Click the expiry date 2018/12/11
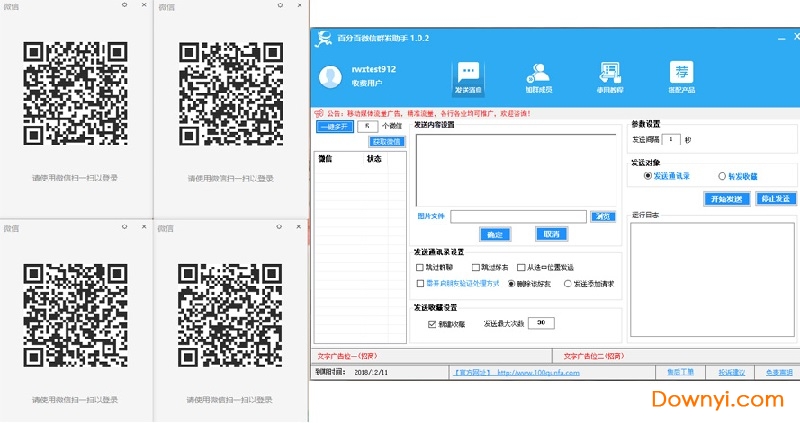 click(x=371, y=372)
